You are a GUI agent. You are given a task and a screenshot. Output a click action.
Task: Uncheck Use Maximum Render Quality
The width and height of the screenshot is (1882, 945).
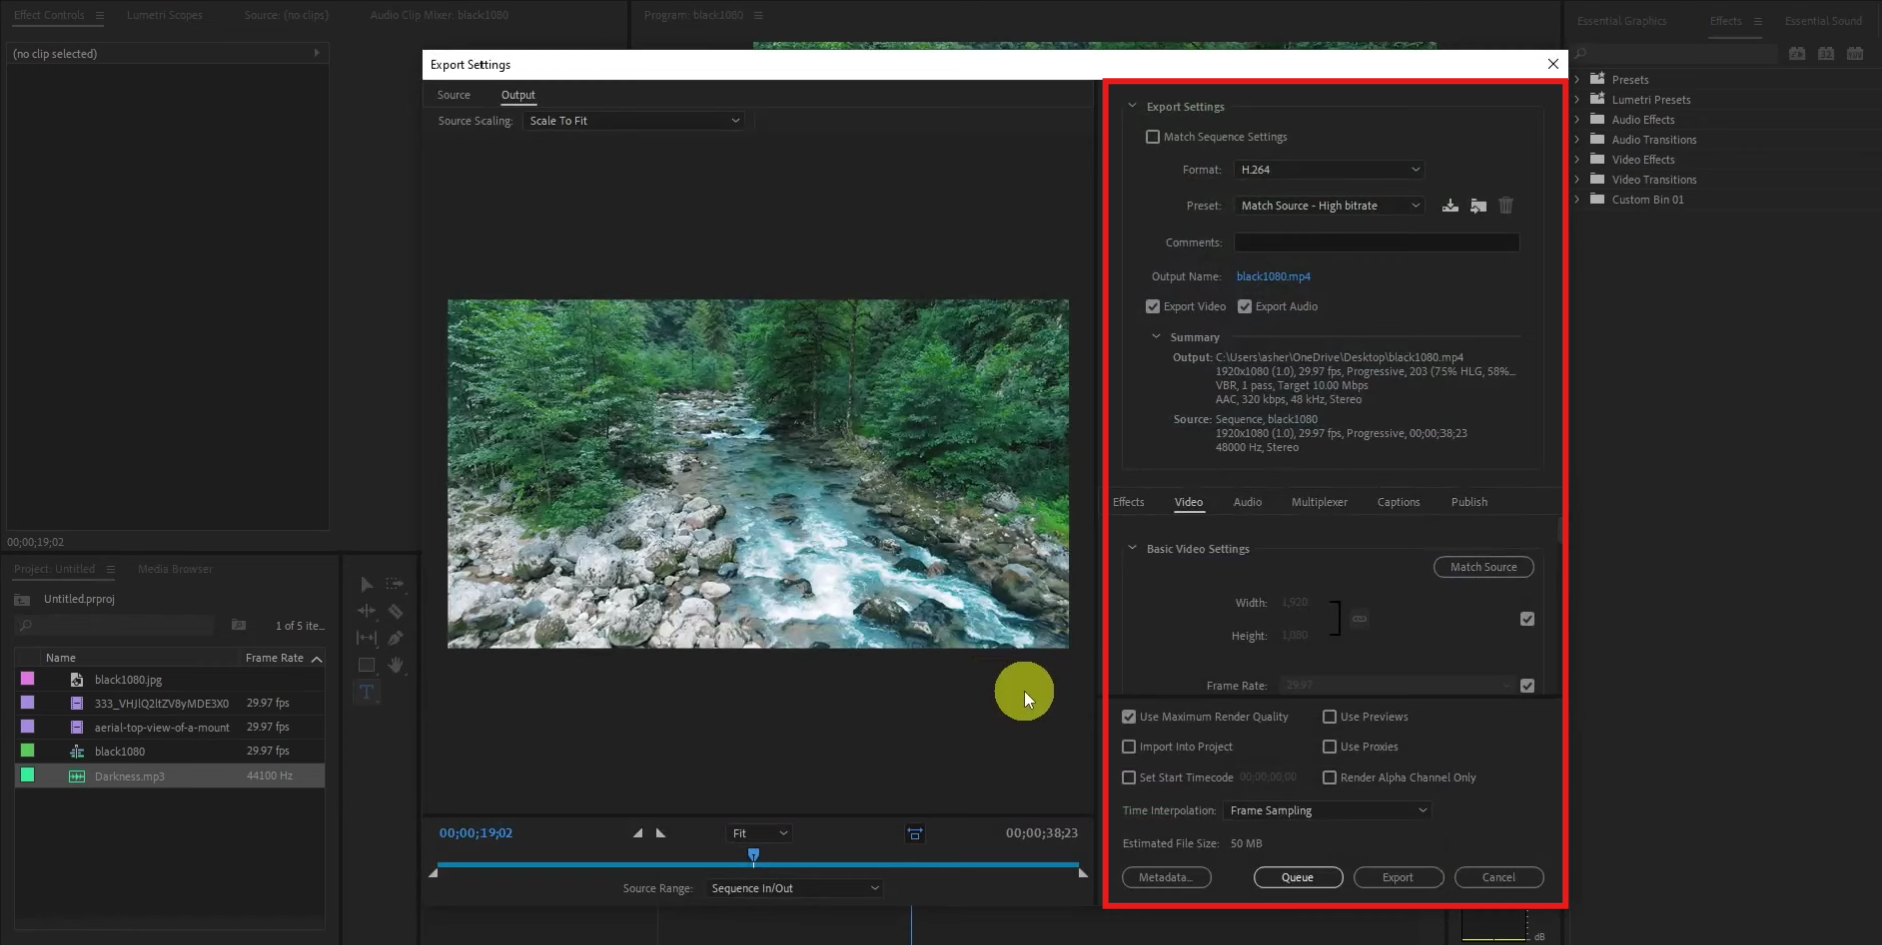1129,717
